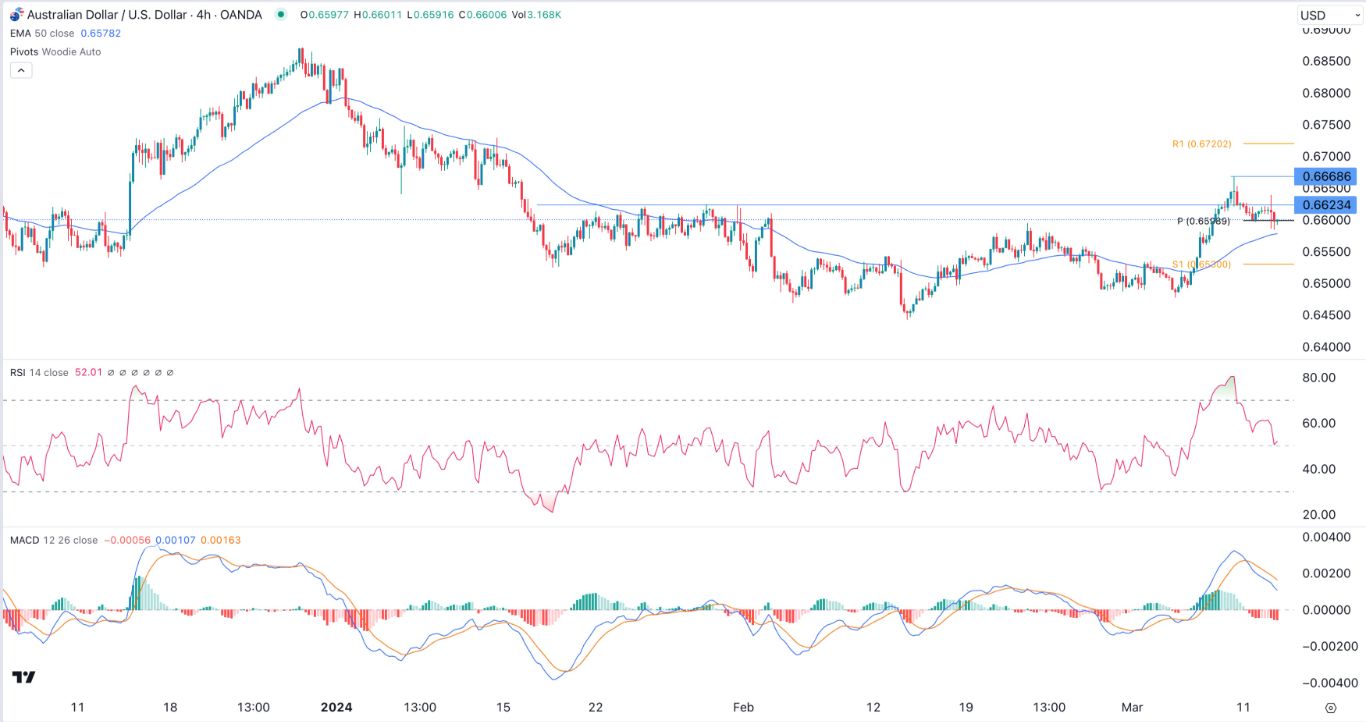Click the Mar label on the time axis

(x=1132, y=707)
